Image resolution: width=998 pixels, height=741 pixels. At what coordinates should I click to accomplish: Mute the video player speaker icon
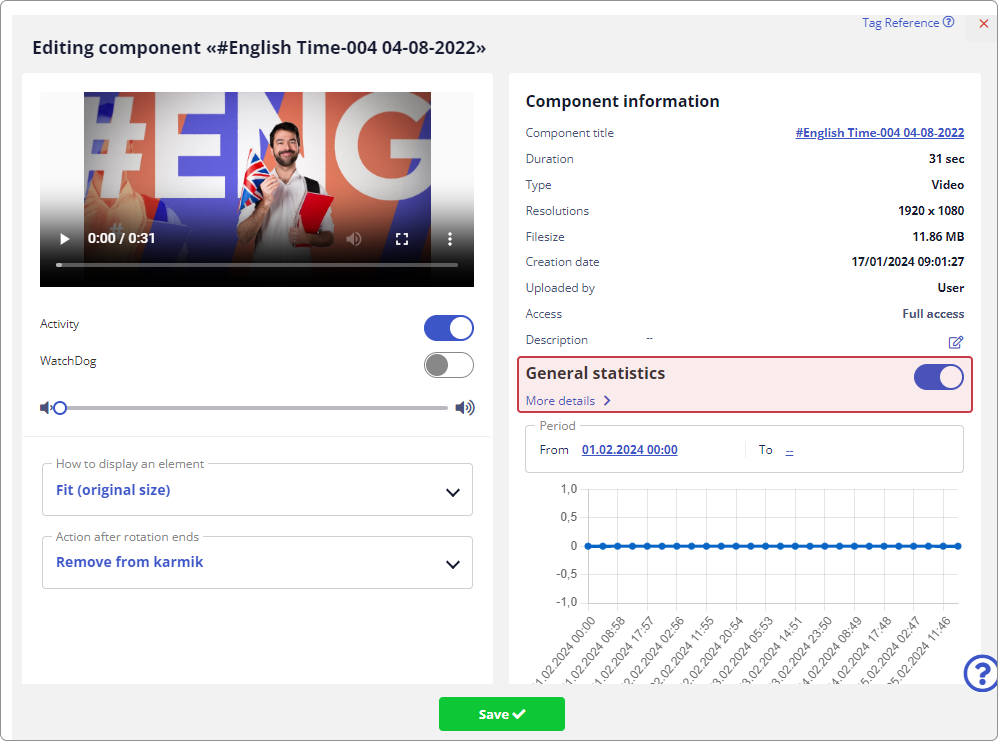(353, 239)
